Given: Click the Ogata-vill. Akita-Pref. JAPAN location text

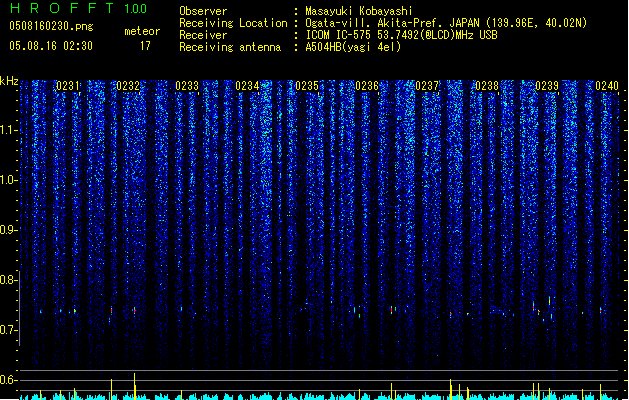Looking at the screenshot, I should pyautogui.click(x=446, y=23).
